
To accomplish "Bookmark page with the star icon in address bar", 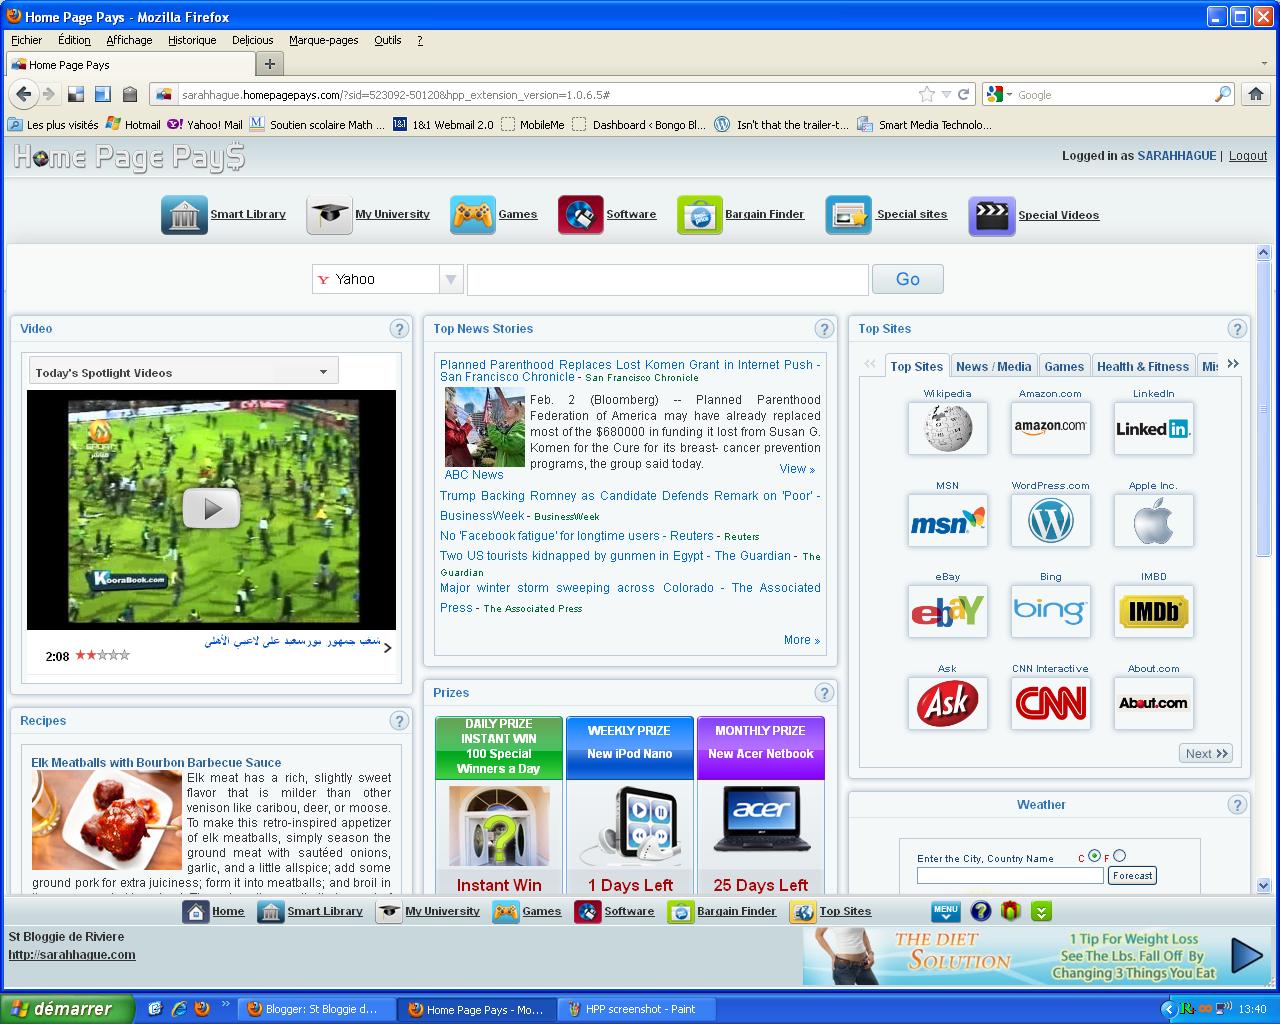I will [927, 94].
